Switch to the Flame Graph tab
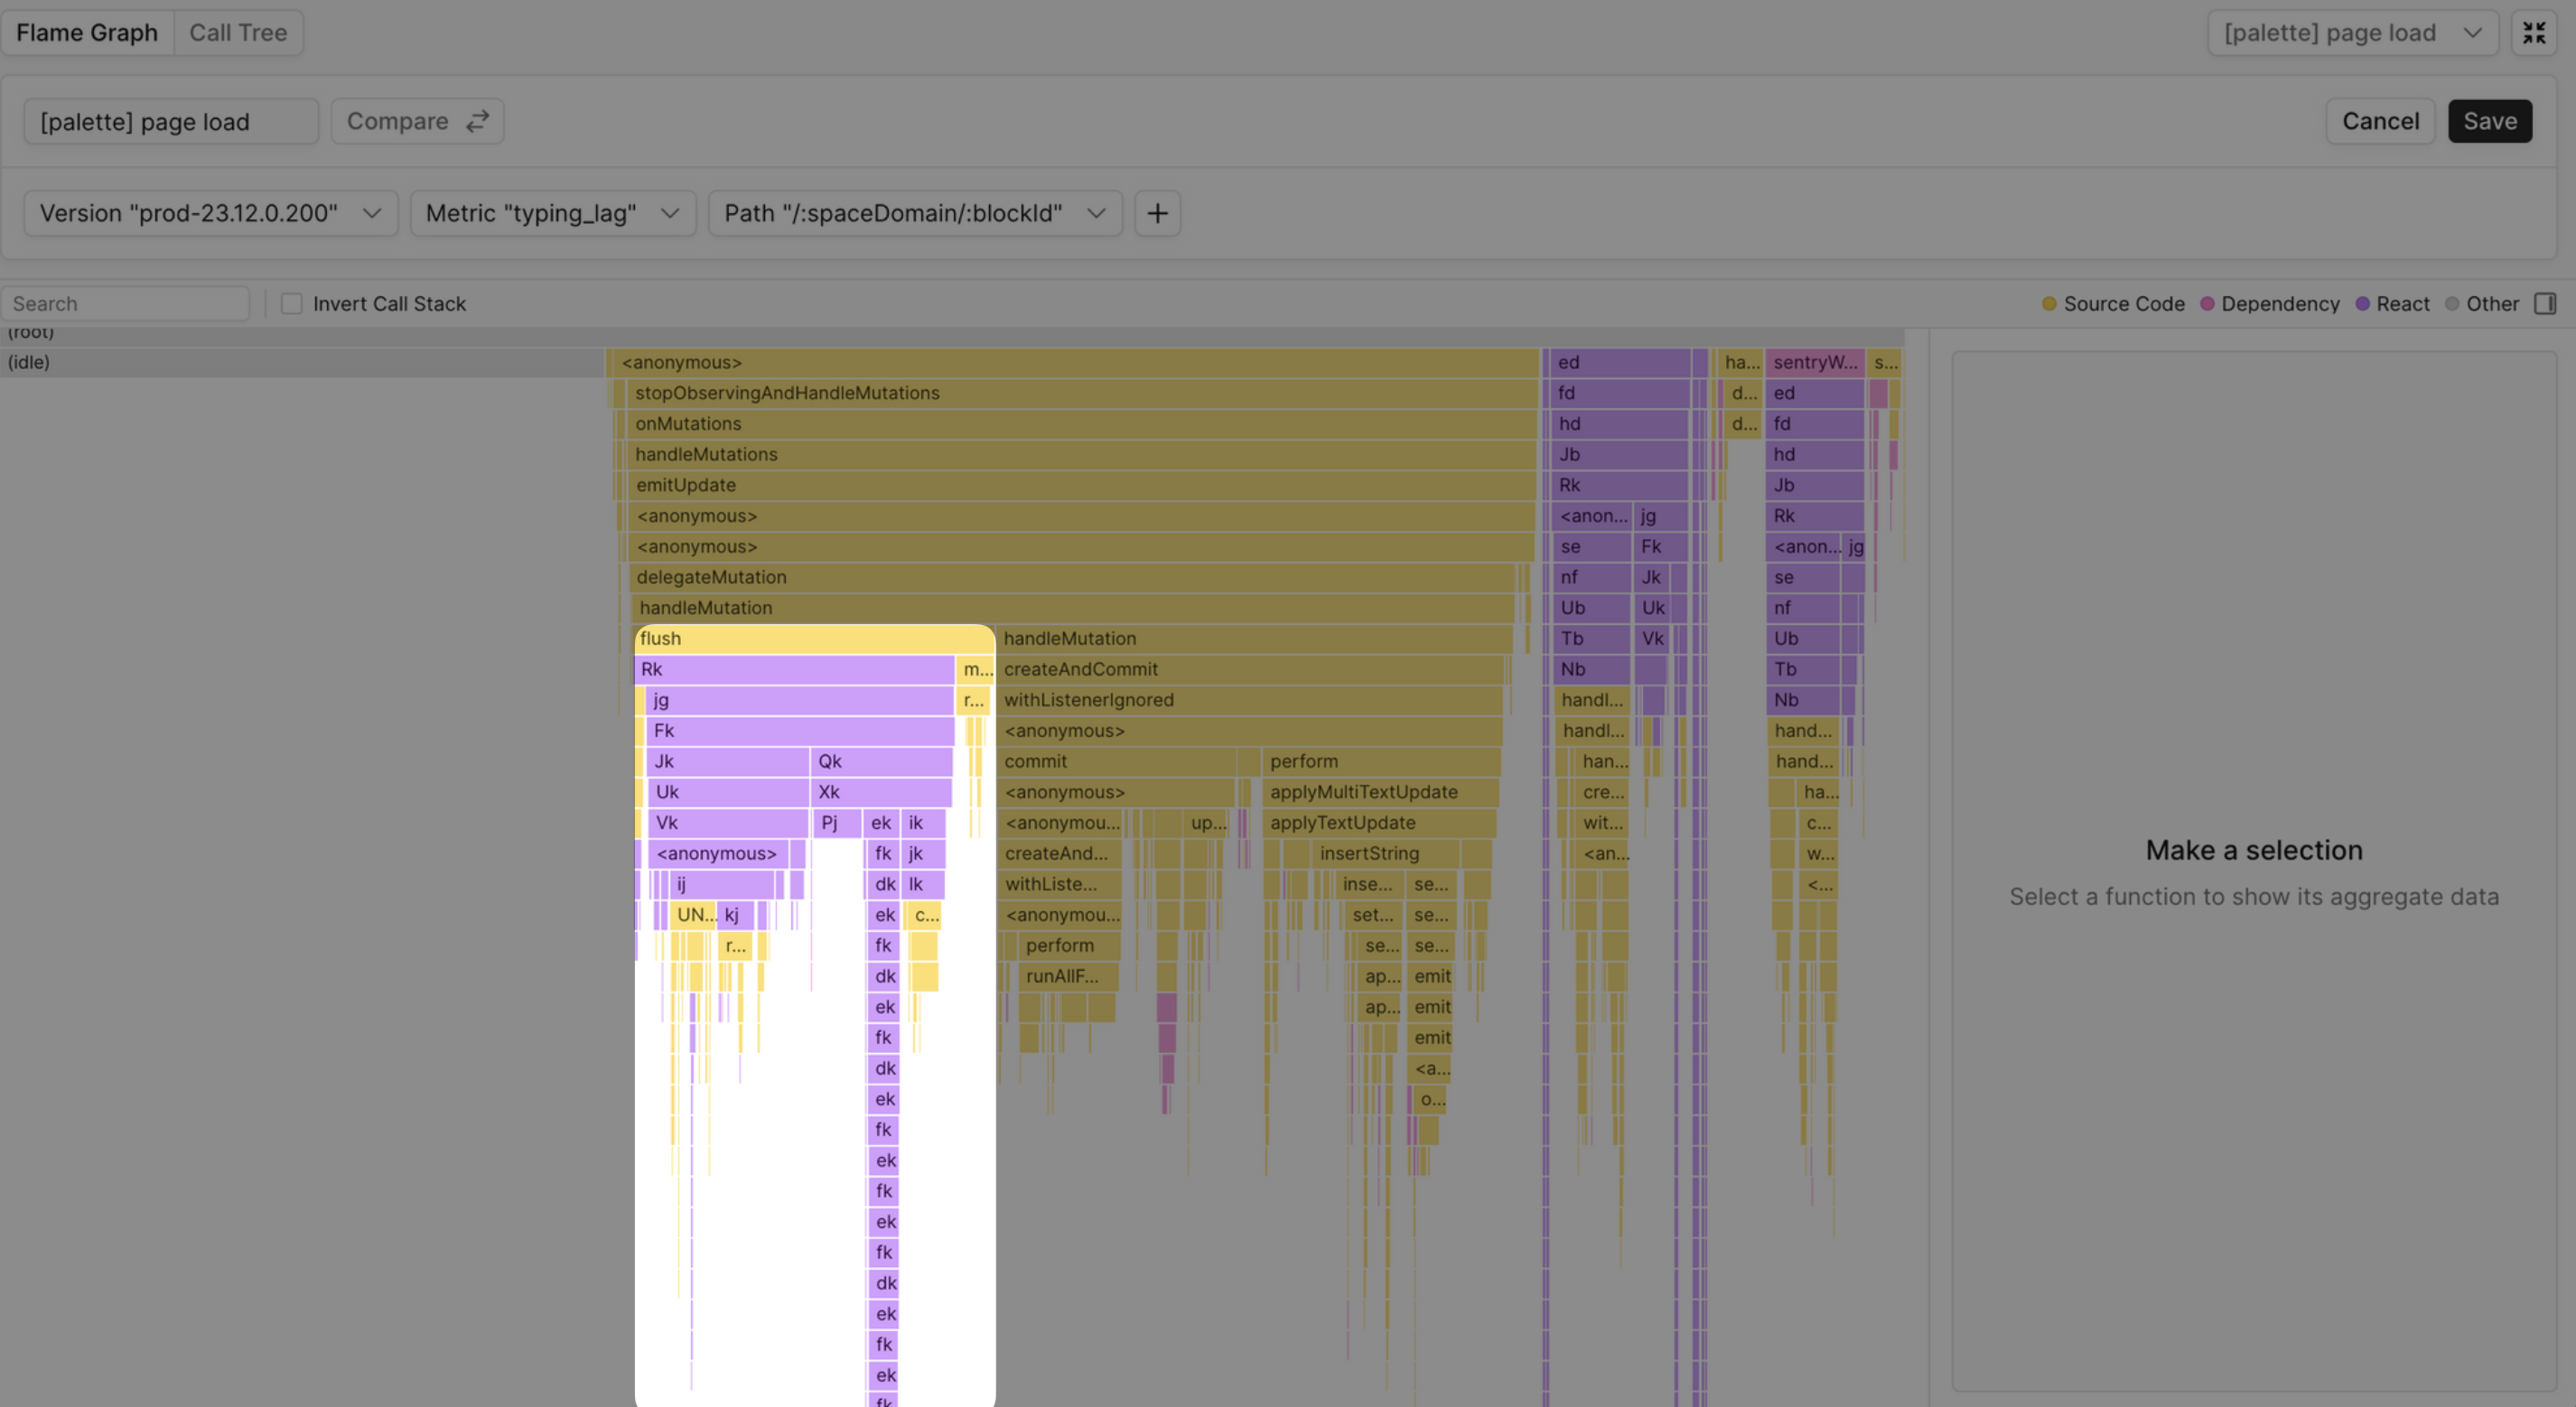The width and height of the screenshot is (2576, 1407). [x=87, y=33]
